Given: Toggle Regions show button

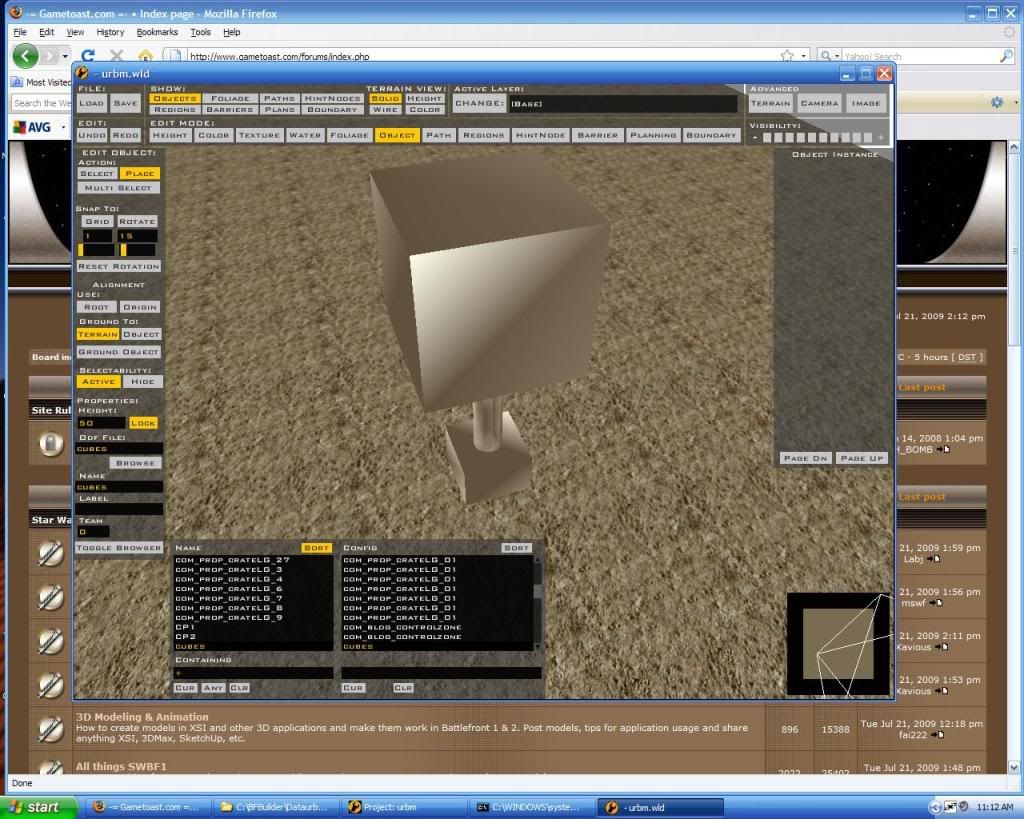Looking at the screenshot, I should tap(174, 110).
